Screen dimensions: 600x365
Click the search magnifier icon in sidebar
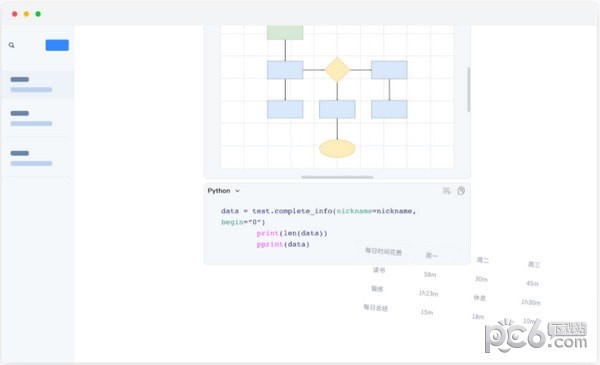tap(11, 45)
